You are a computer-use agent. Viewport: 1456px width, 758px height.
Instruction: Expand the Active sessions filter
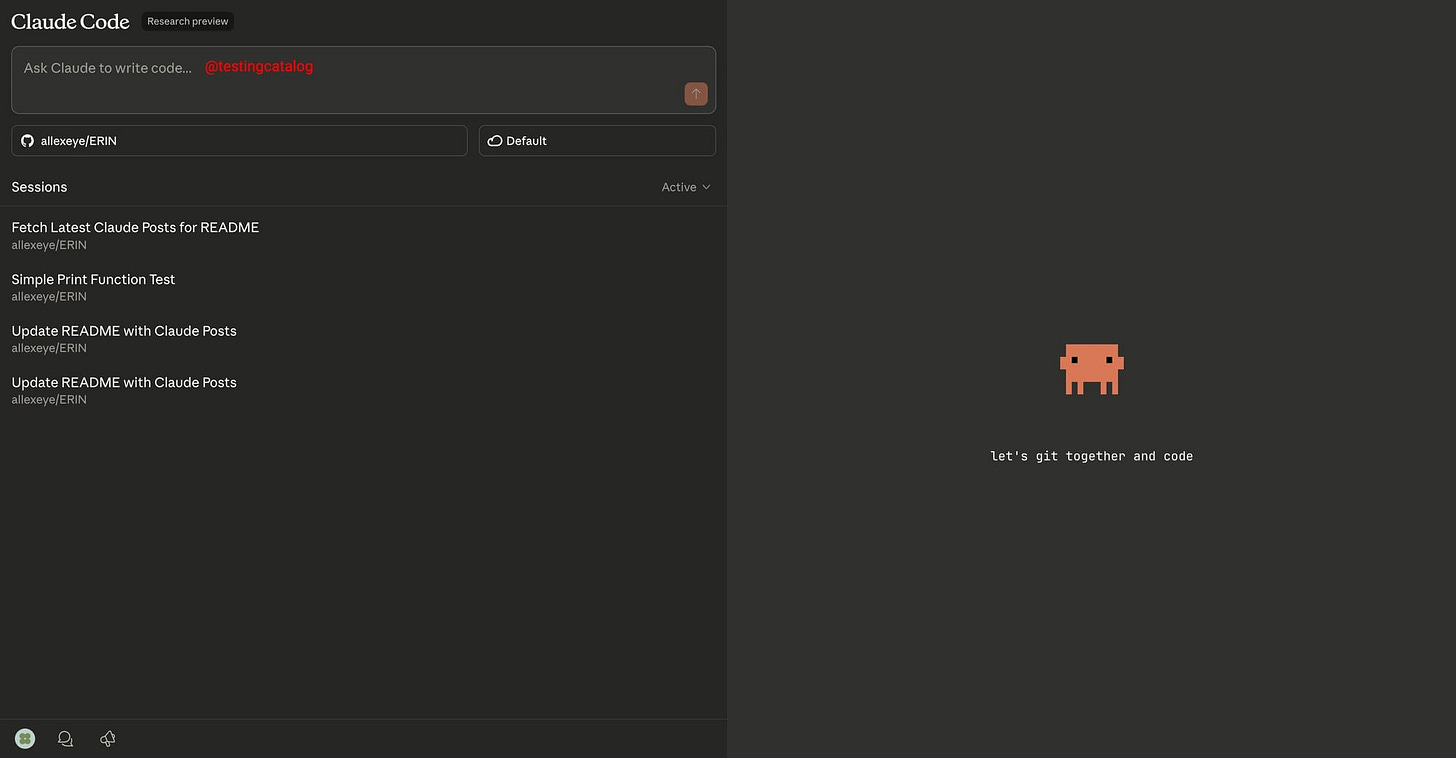pos(686,187)
